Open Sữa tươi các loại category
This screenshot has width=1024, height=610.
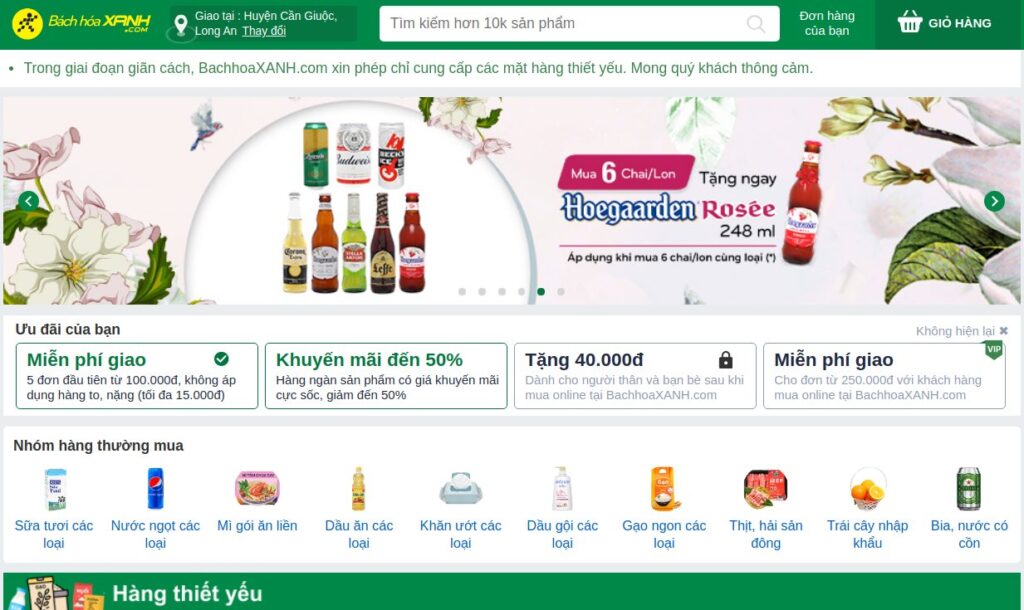coord(54,509)
